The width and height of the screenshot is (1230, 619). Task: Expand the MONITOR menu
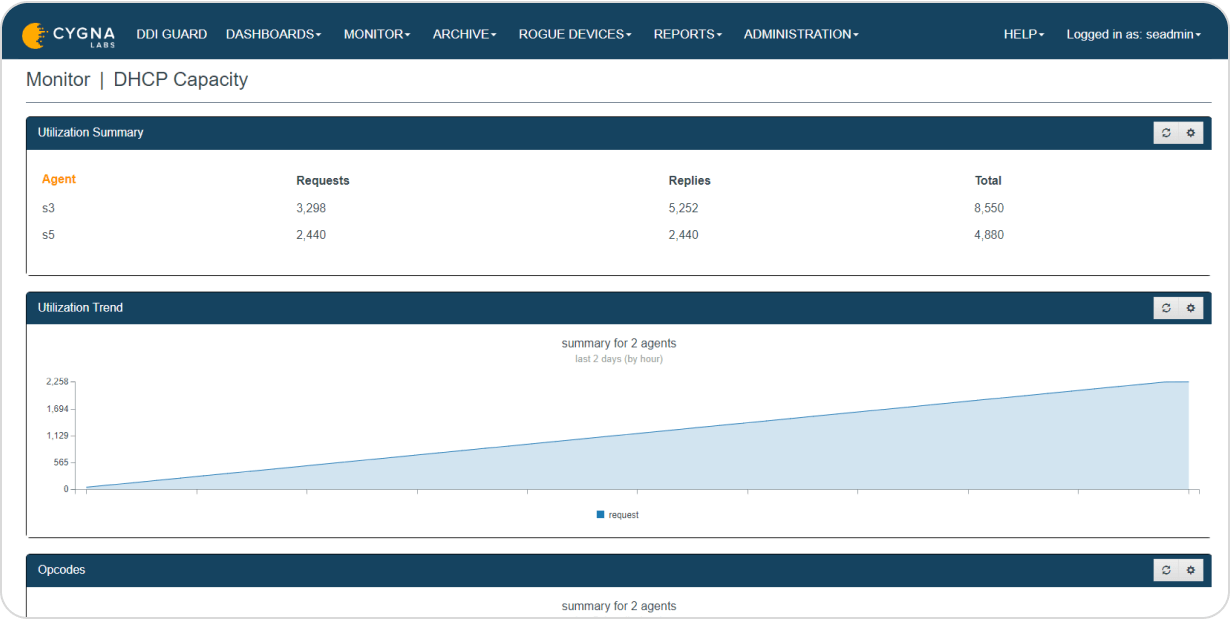point(376,33)
